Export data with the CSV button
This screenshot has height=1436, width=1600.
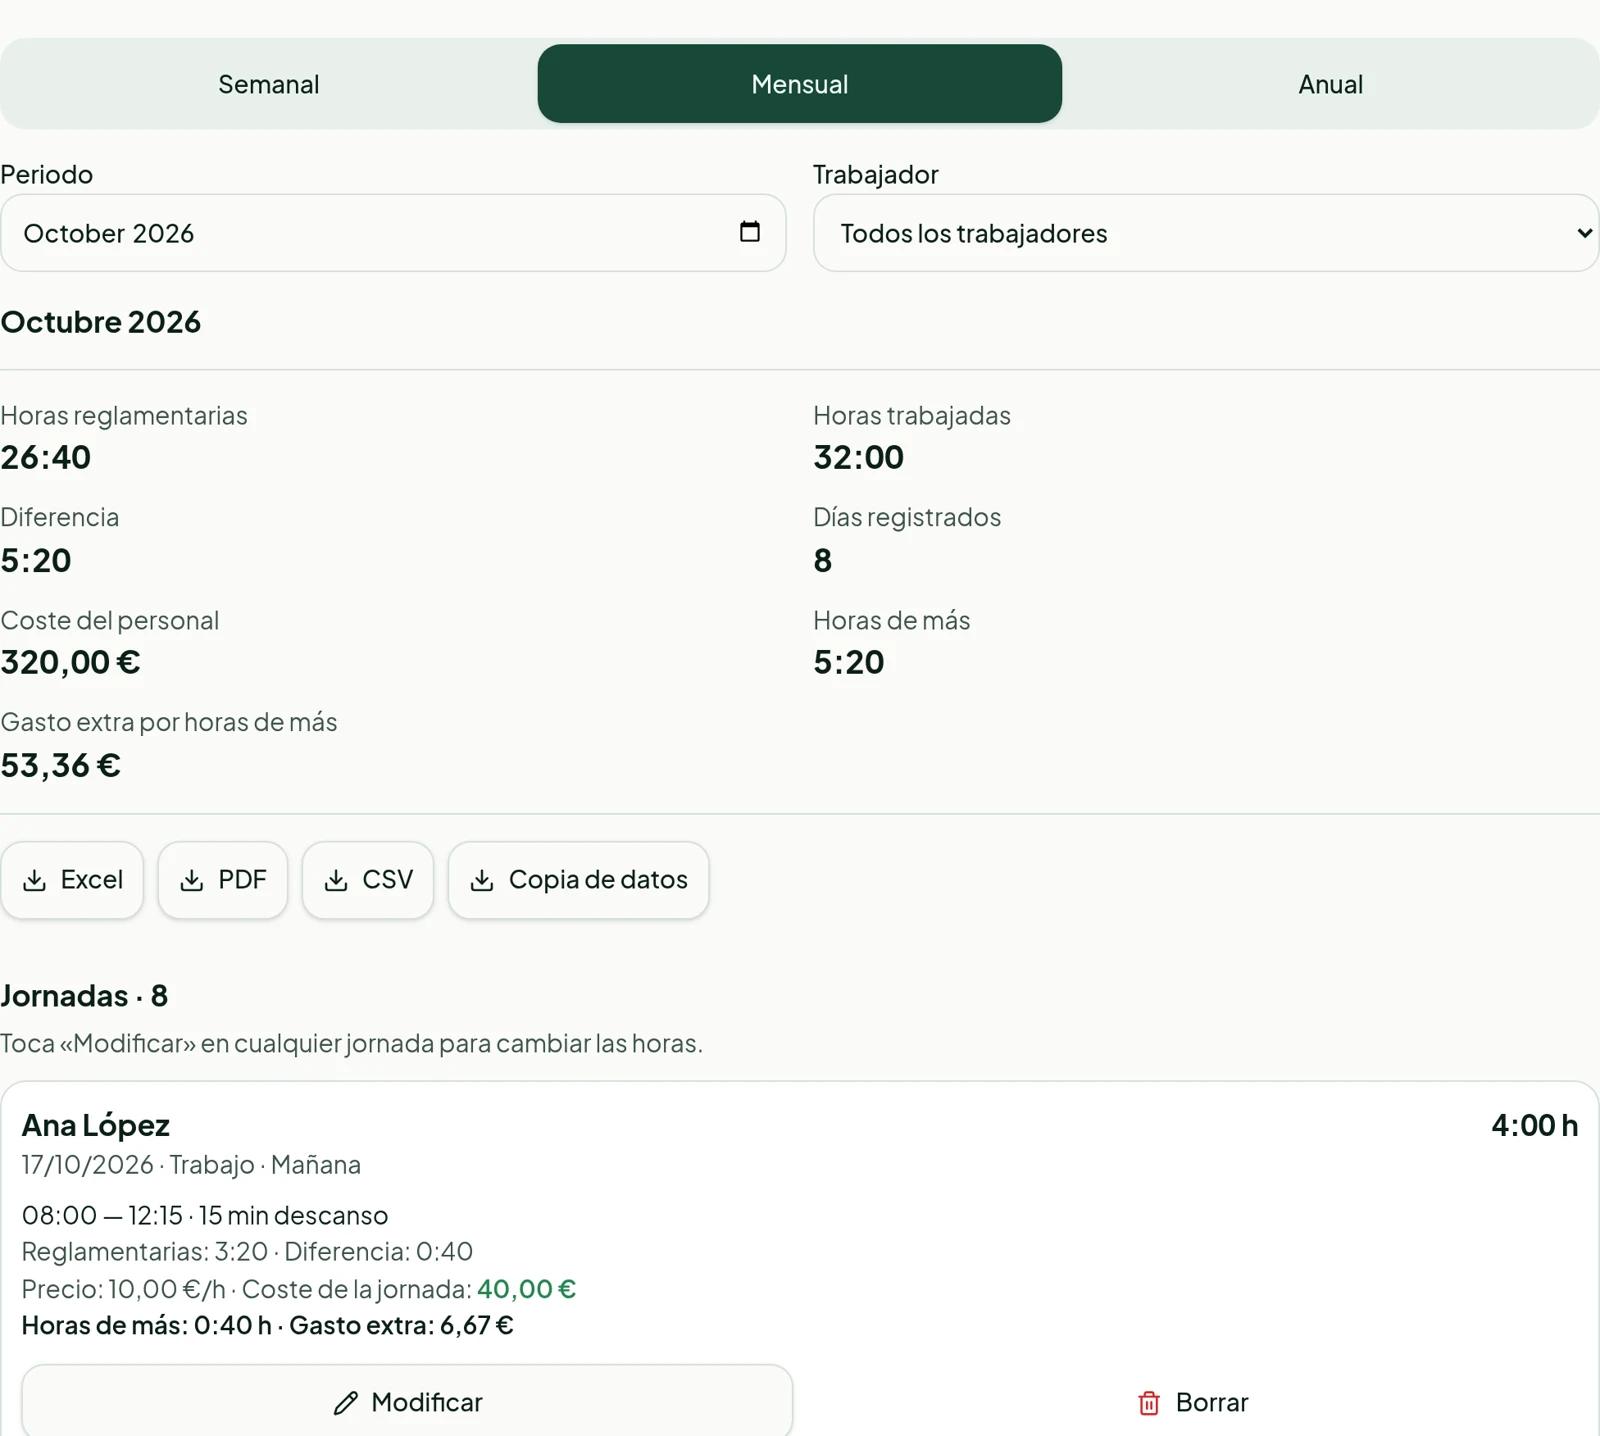click(368, 880)
